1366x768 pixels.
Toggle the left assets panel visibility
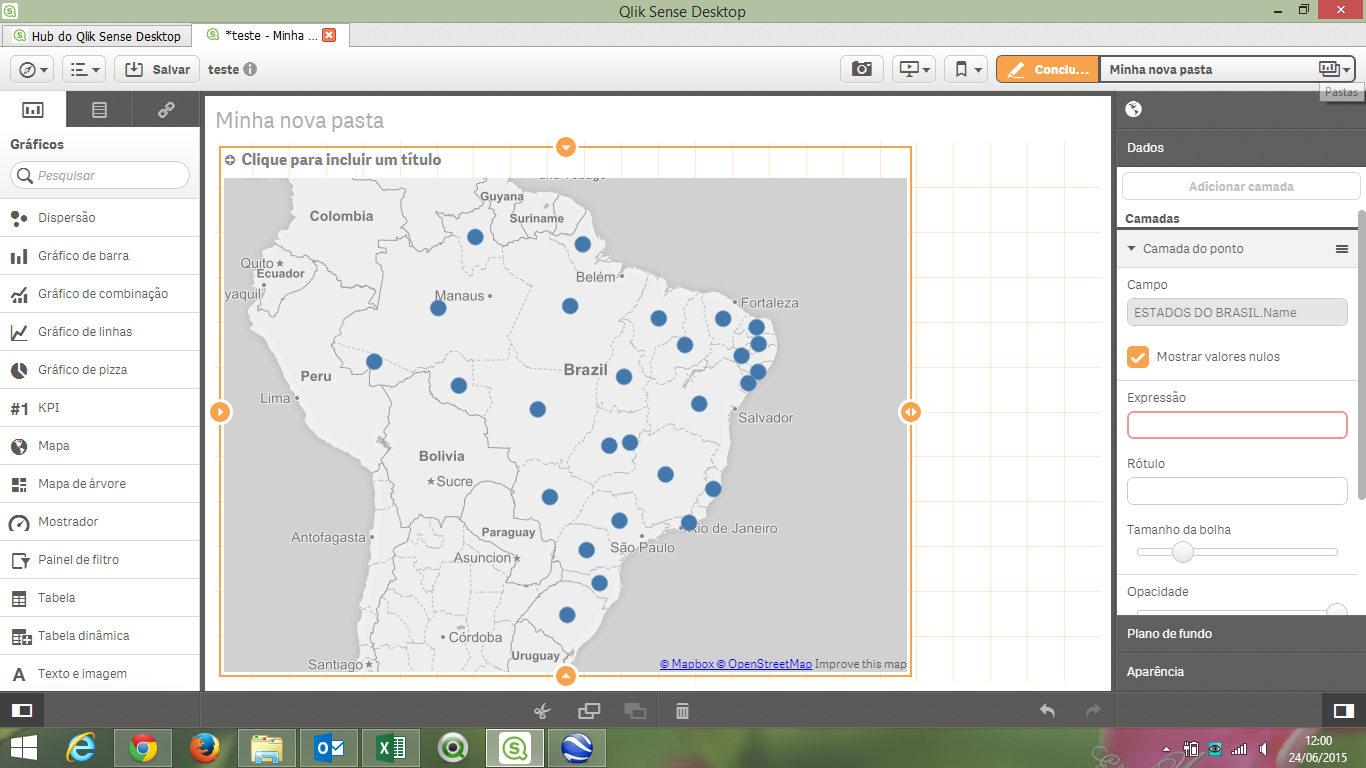pos(22,711)
